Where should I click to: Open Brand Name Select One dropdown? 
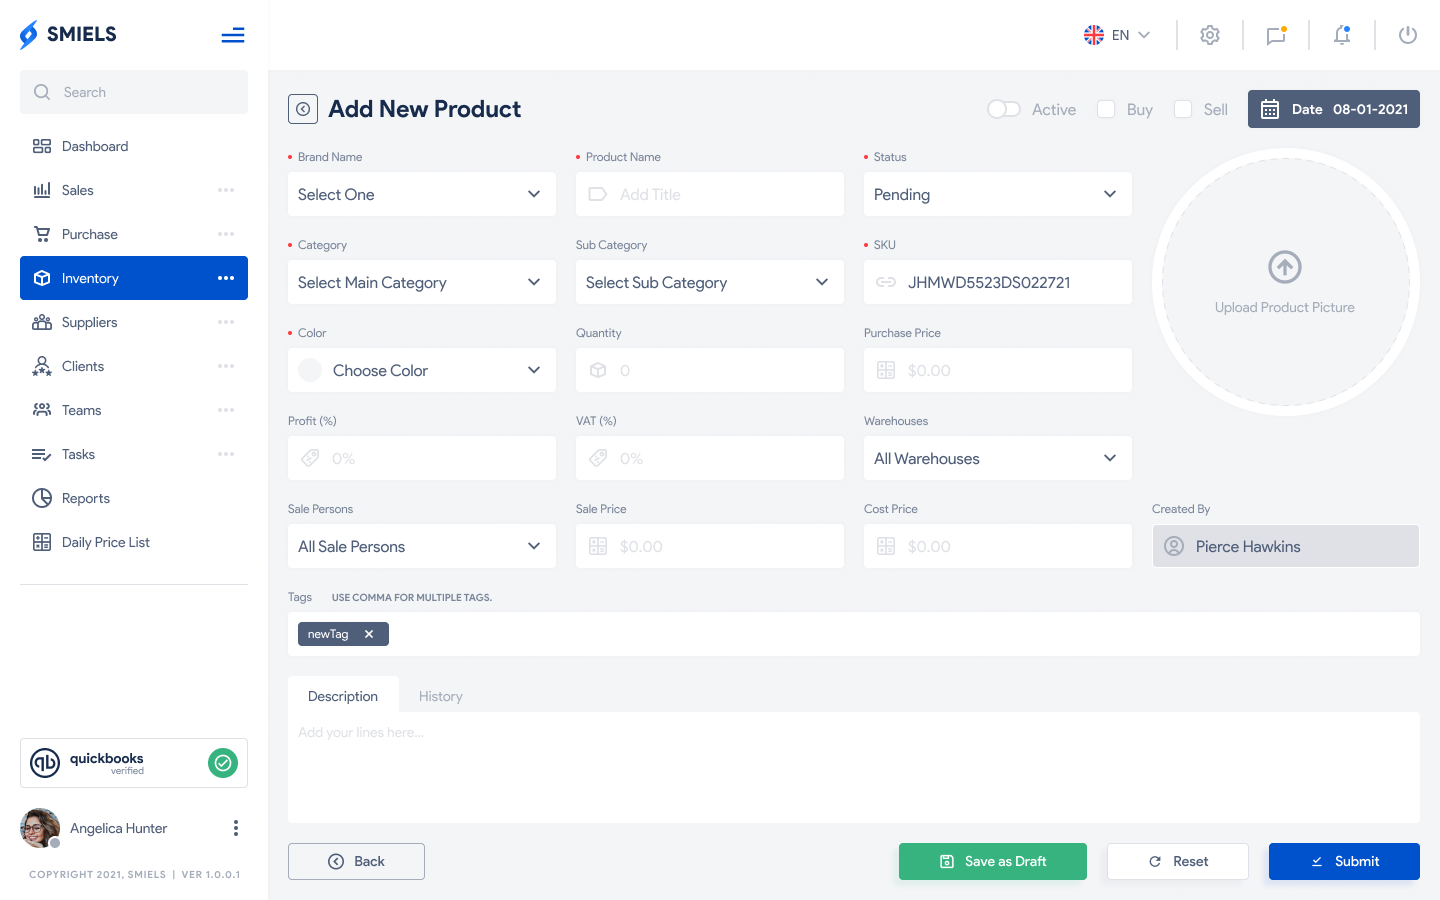click(422, 194)
